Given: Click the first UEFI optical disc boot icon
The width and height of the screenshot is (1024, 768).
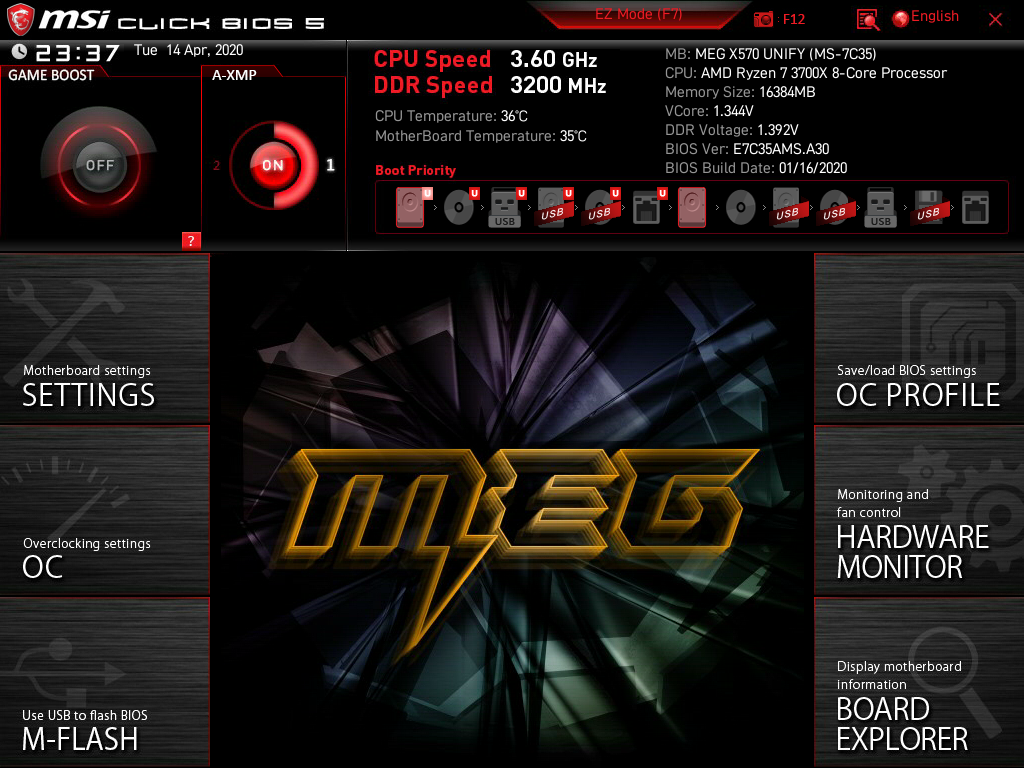Looking at the screenshot, I should pos(459,208).
